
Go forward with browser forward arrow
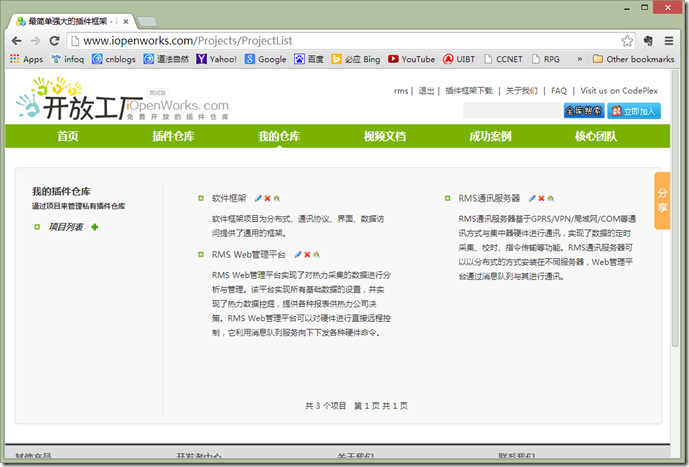click(x=35, y=41)
